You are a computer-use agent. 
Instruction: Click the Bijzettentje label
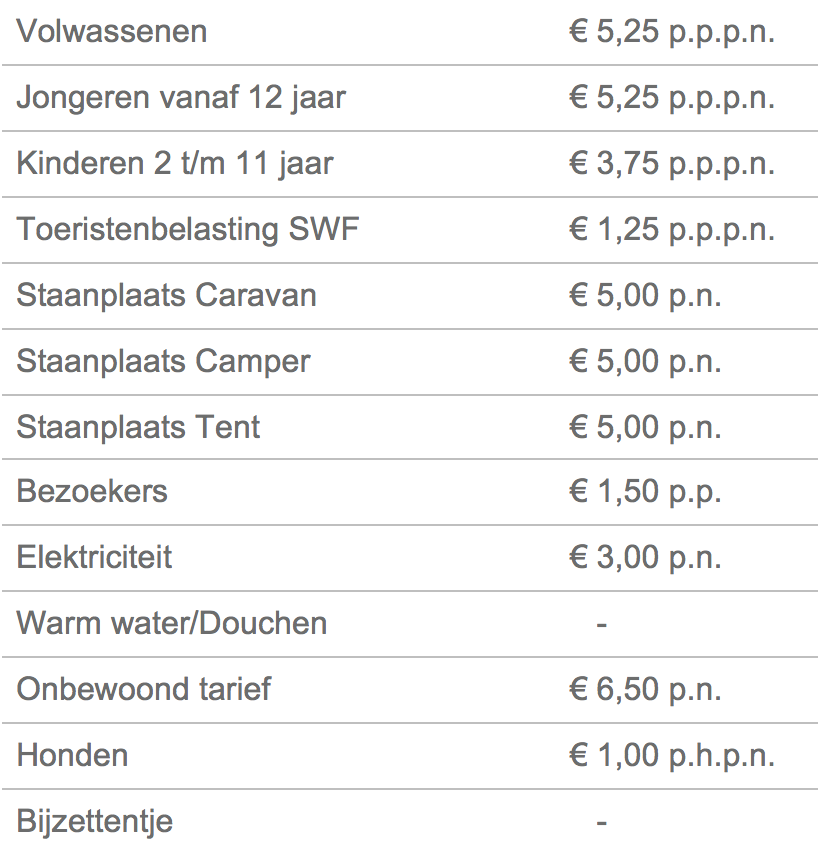click(95, 822)
